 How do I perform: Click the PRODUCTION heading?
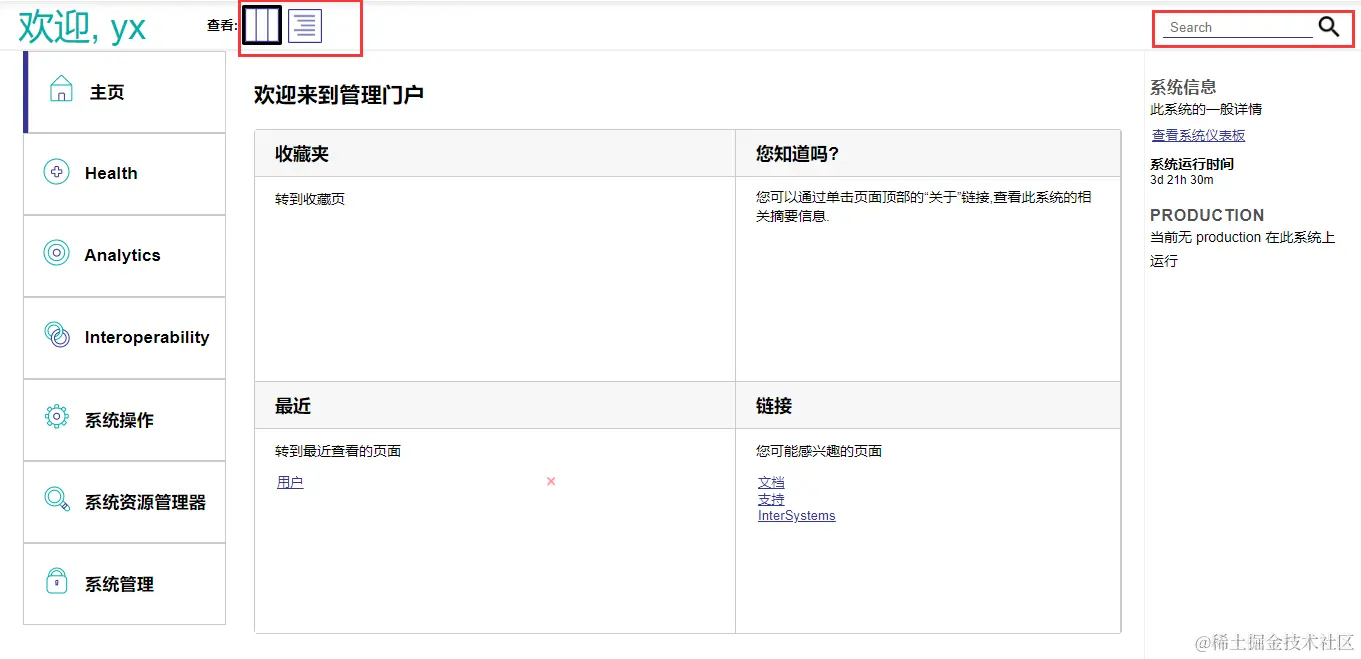tap(1207, 215)
